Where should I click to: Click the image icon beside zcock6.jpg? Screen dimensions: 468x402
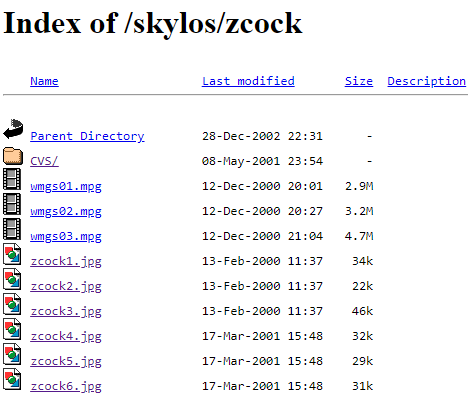12,379
